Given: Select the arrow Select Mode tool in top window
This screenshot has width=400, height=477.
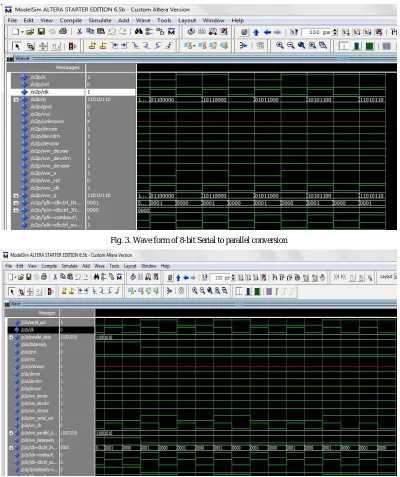Looking at the screenshot, I should [x=17, y=46].
